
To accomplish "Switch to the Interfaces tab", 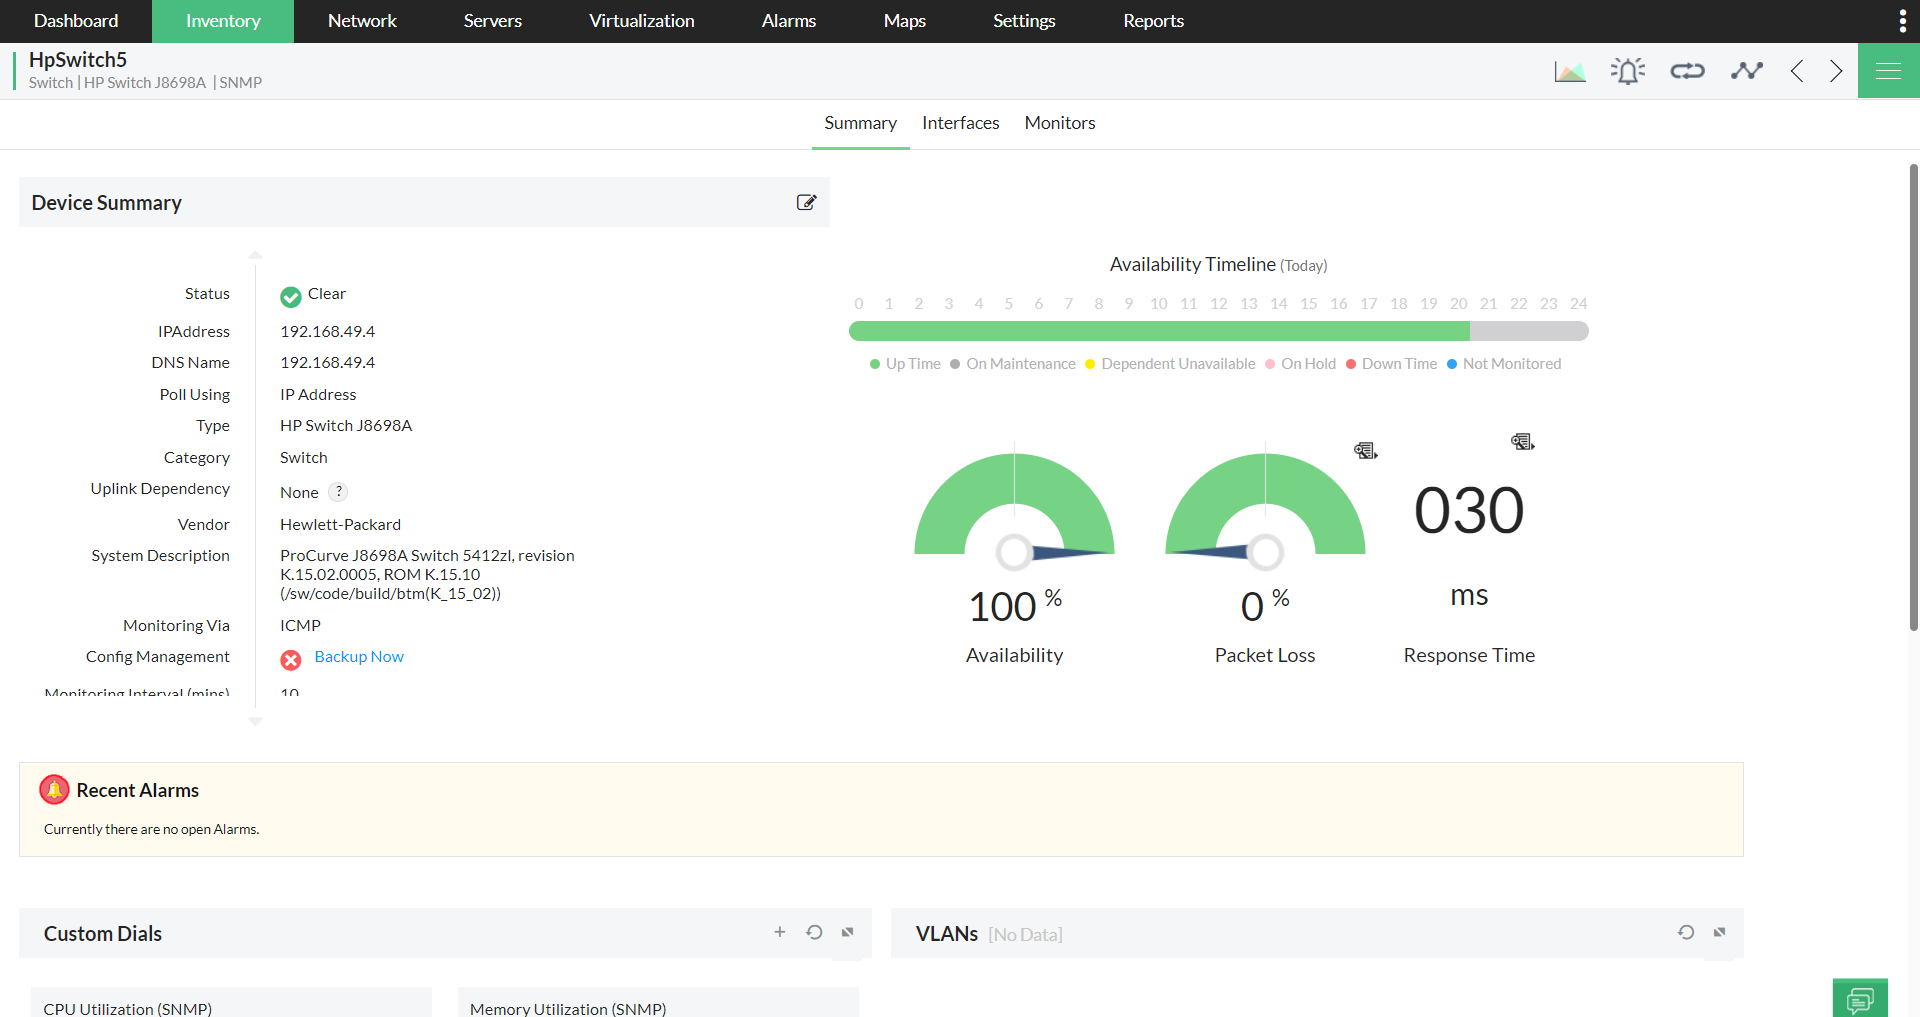I will [x=960, y=123].
